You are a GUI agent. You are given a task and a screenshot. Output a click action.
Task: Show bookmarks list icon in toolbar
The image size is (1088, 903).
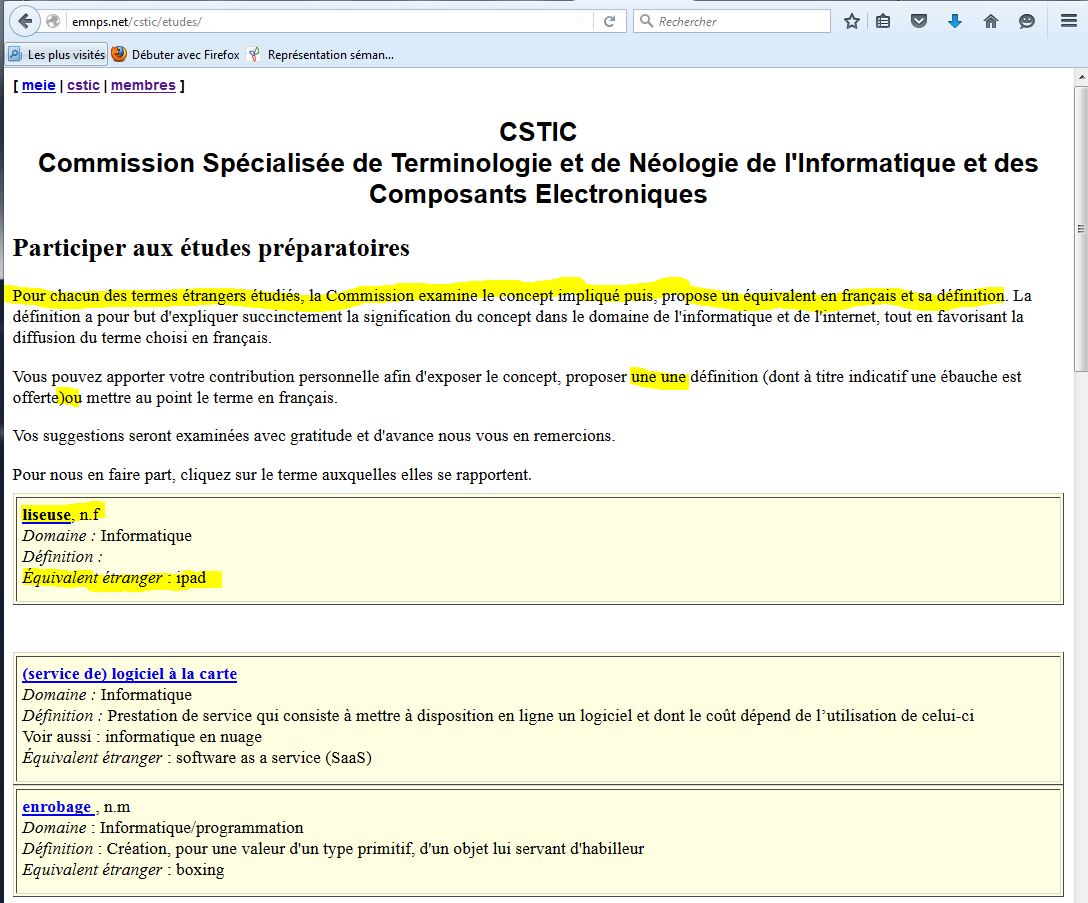(x=883, y=21)
